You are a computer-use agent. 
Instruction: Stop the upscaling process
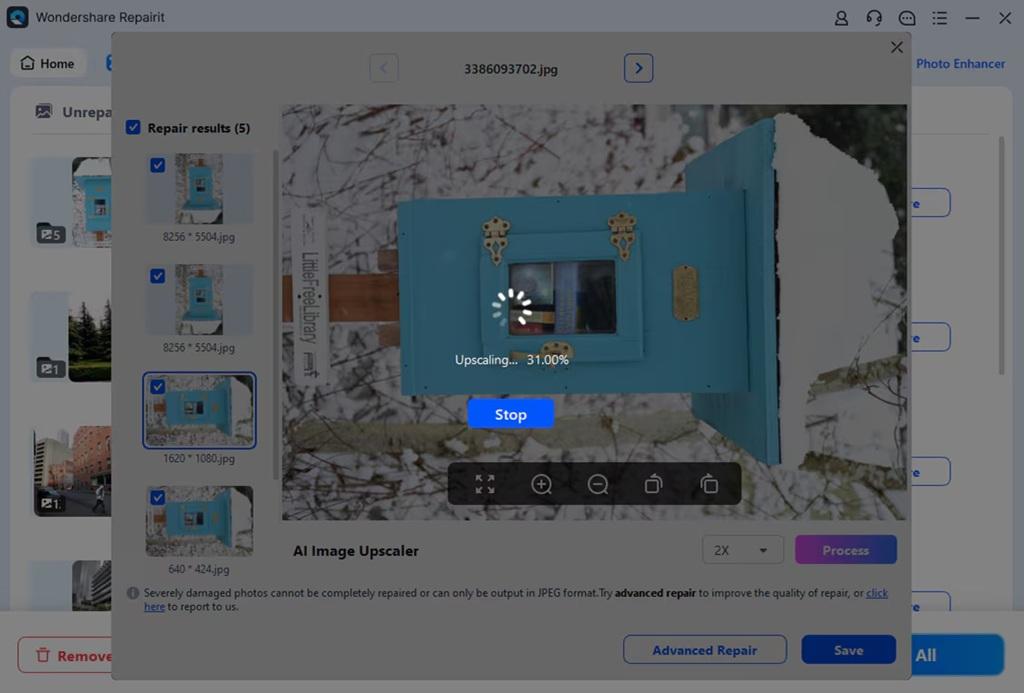510,415
